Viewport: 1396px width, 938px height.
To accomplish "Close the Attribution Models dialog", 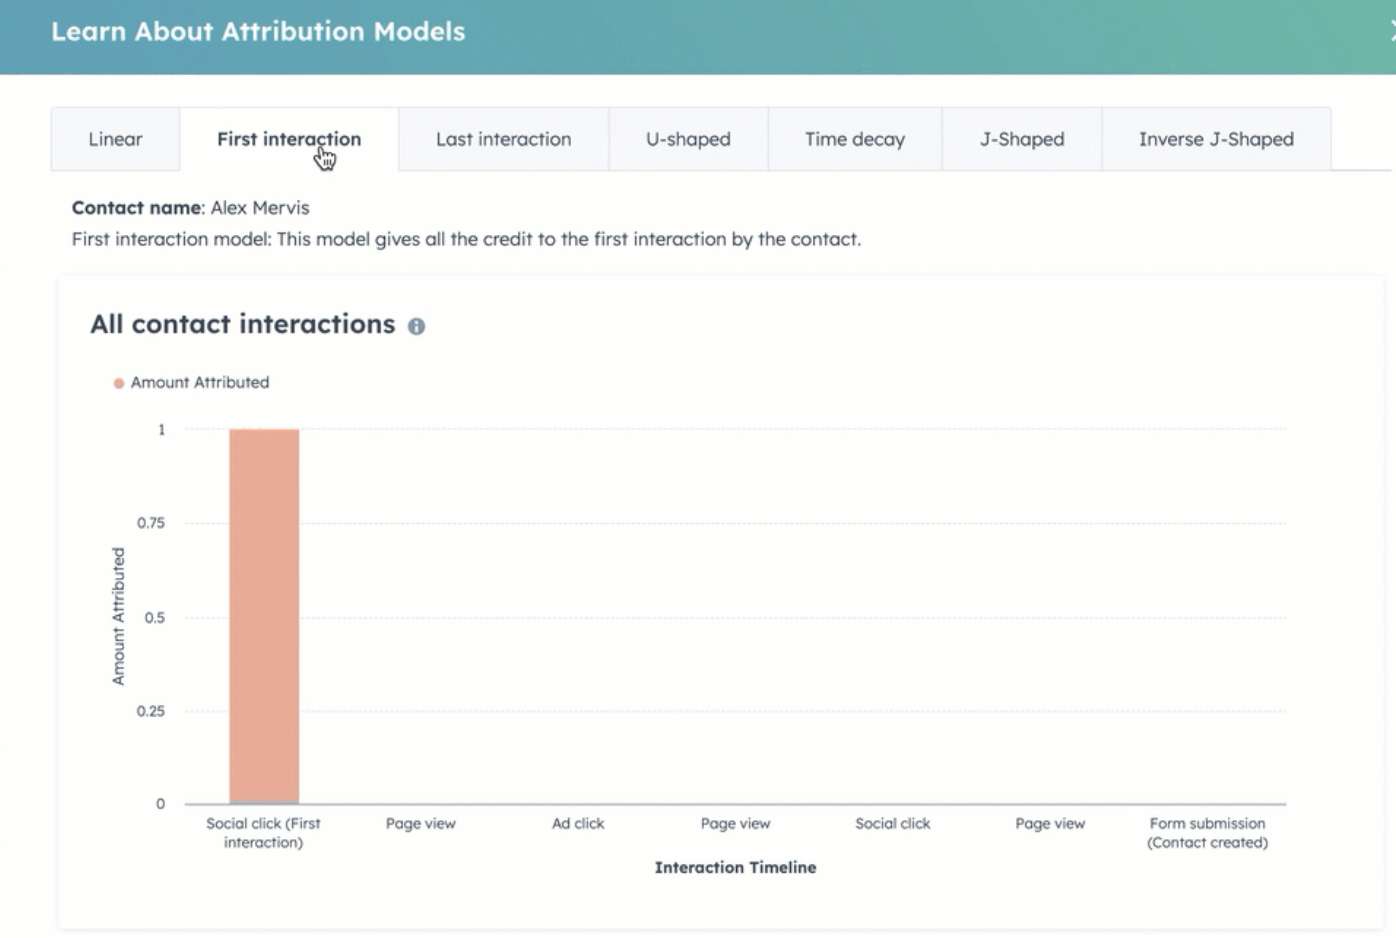I will point(1391,32).
